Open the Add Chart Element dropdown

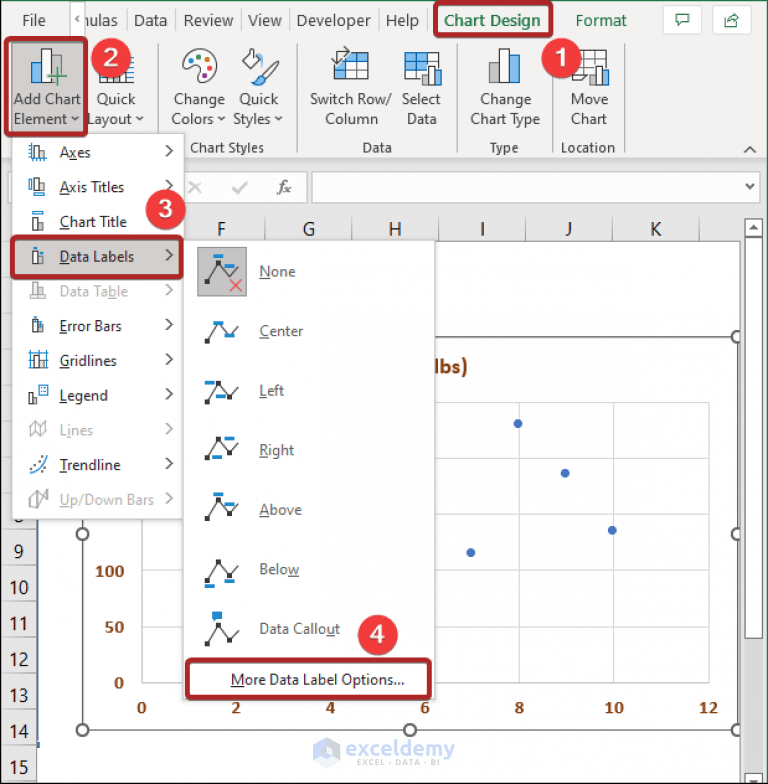(46, 87)
